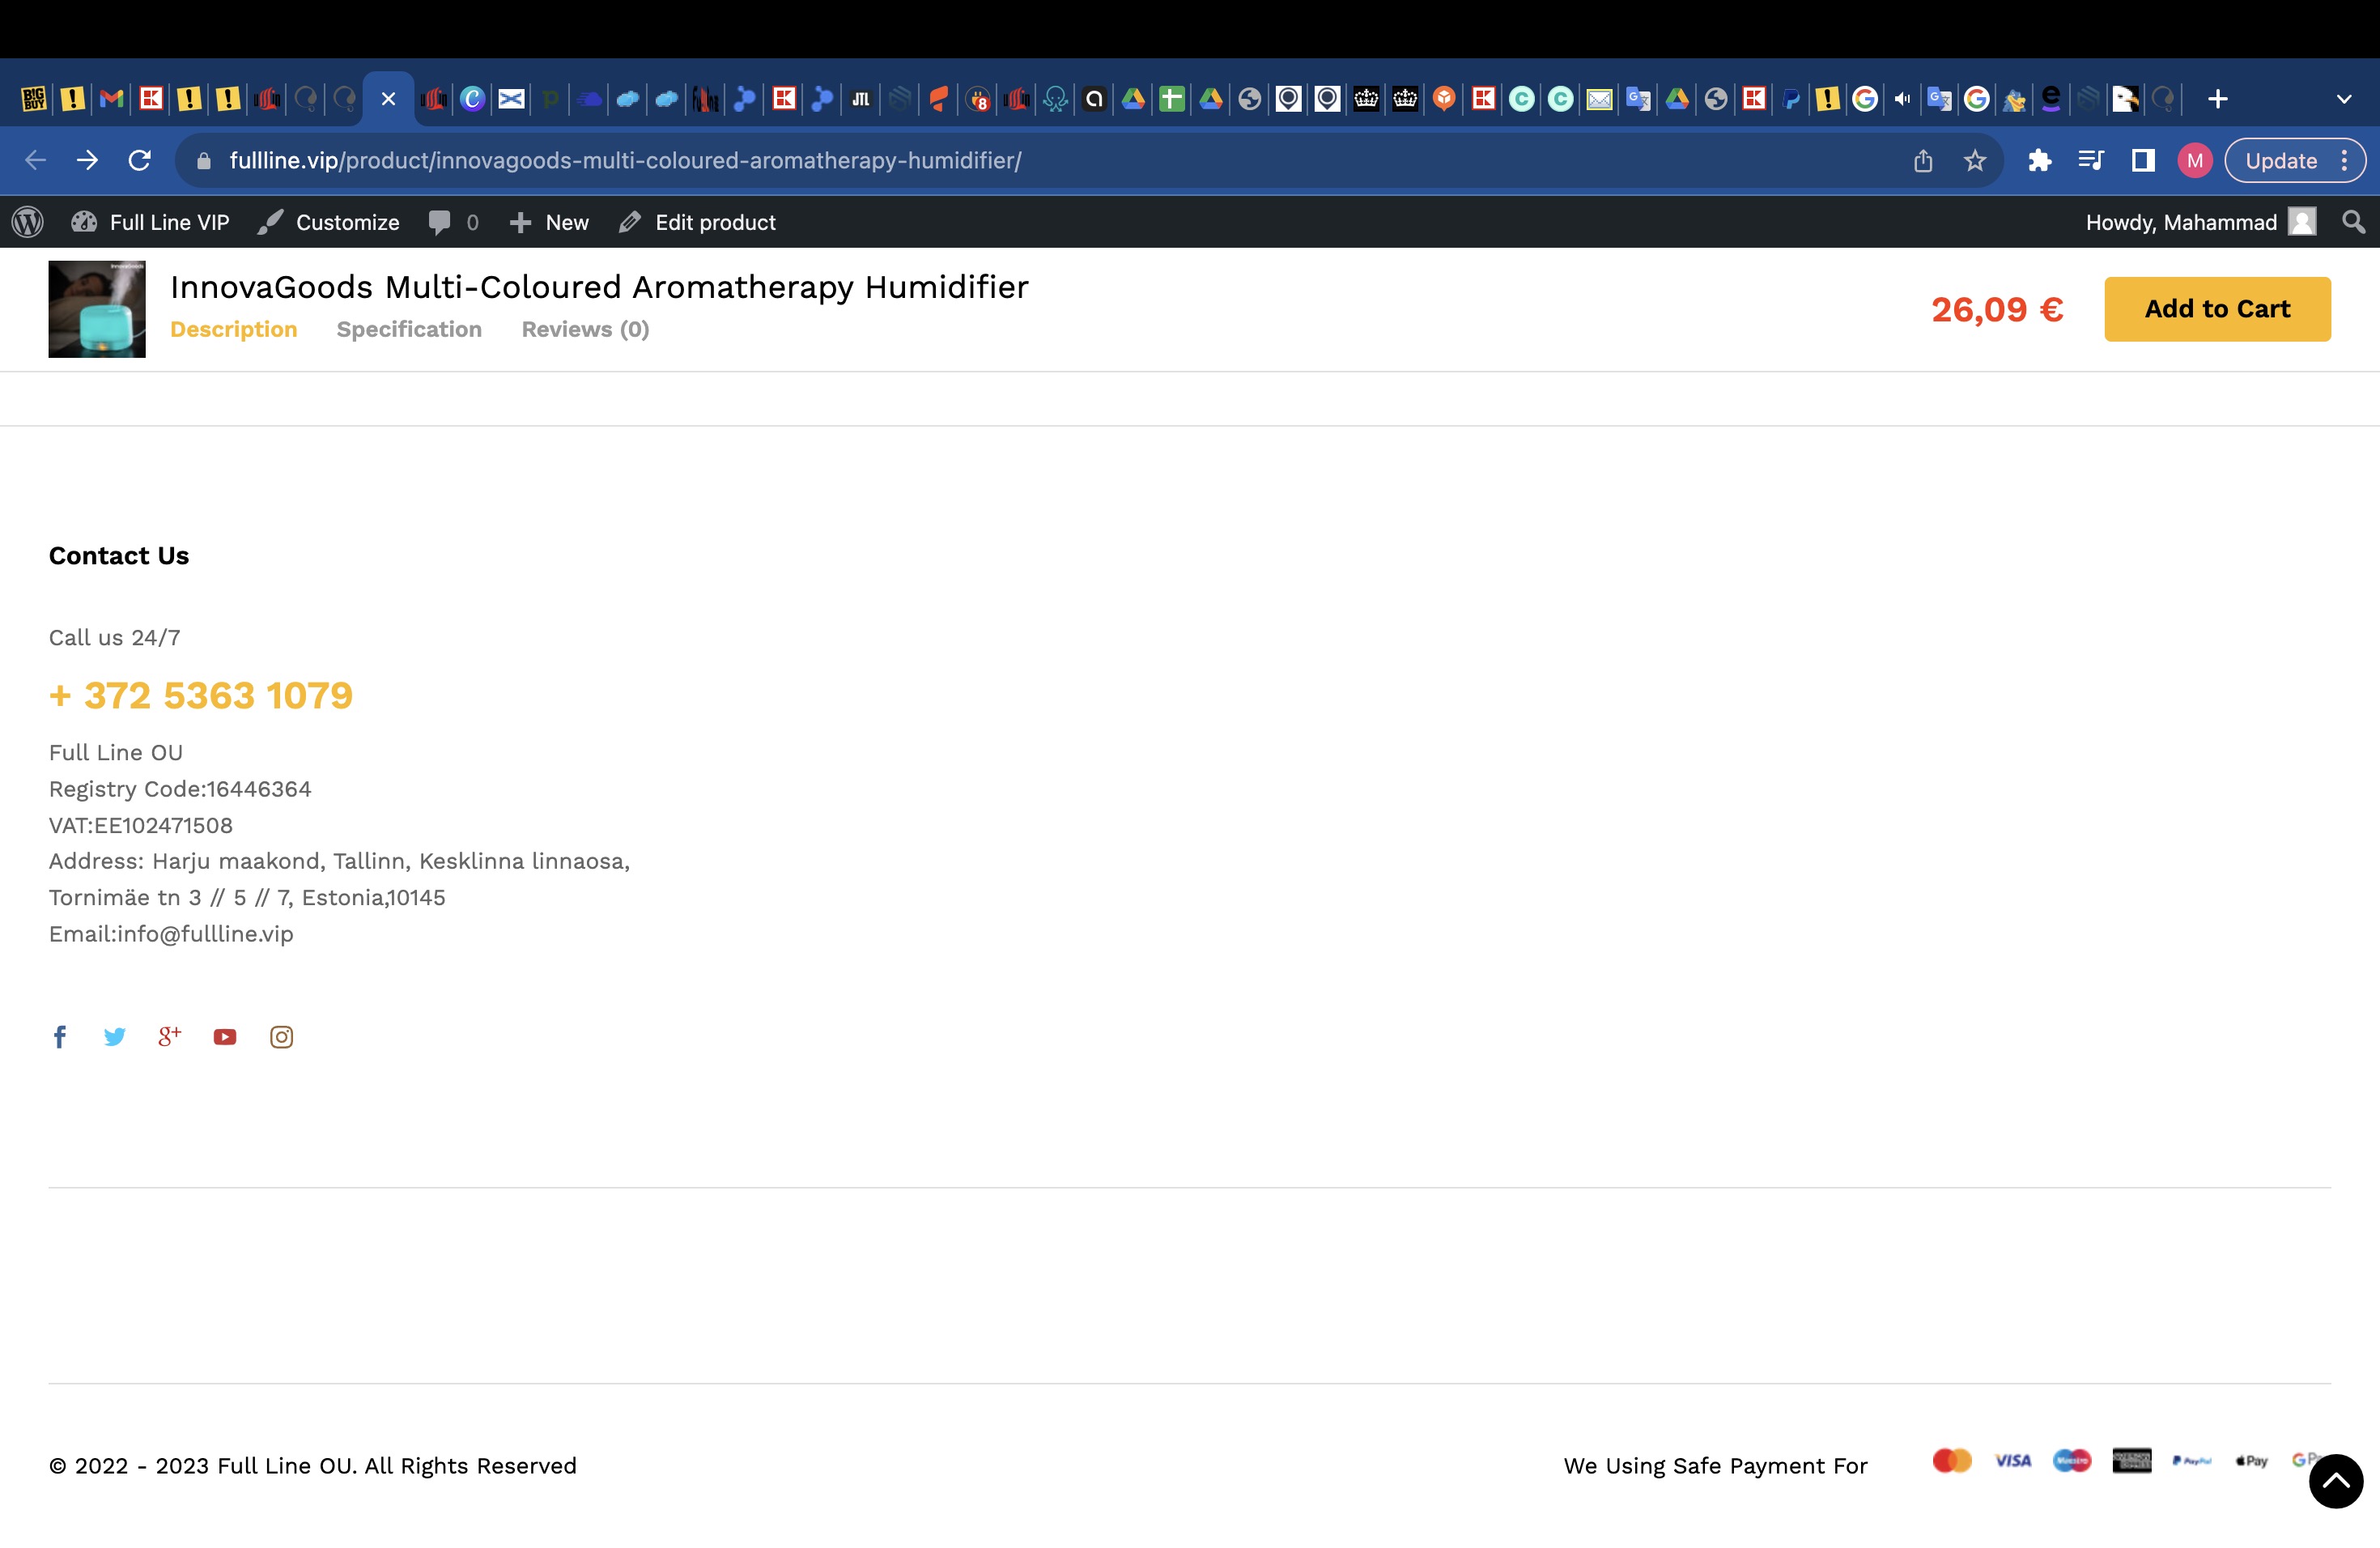Click the Email:info@fullline.vip line
The width and height of the screenshot is (2380, 1548).
171,934
